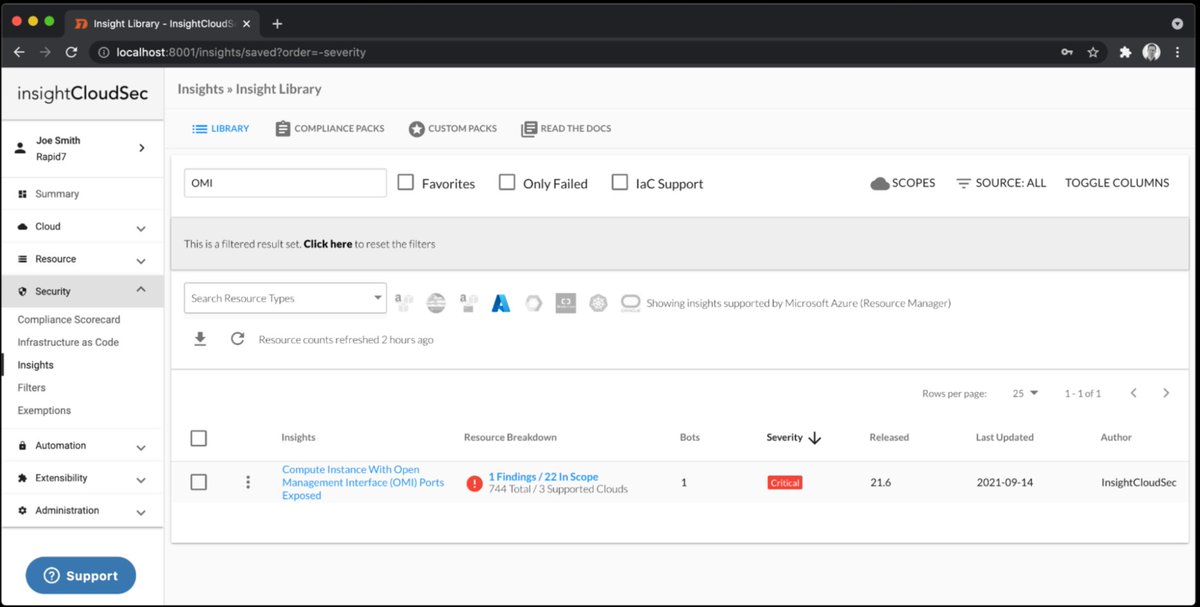Enable the Favorites checkbox
Viewport: 1200px width, 607px height.
tap(406, 182)
